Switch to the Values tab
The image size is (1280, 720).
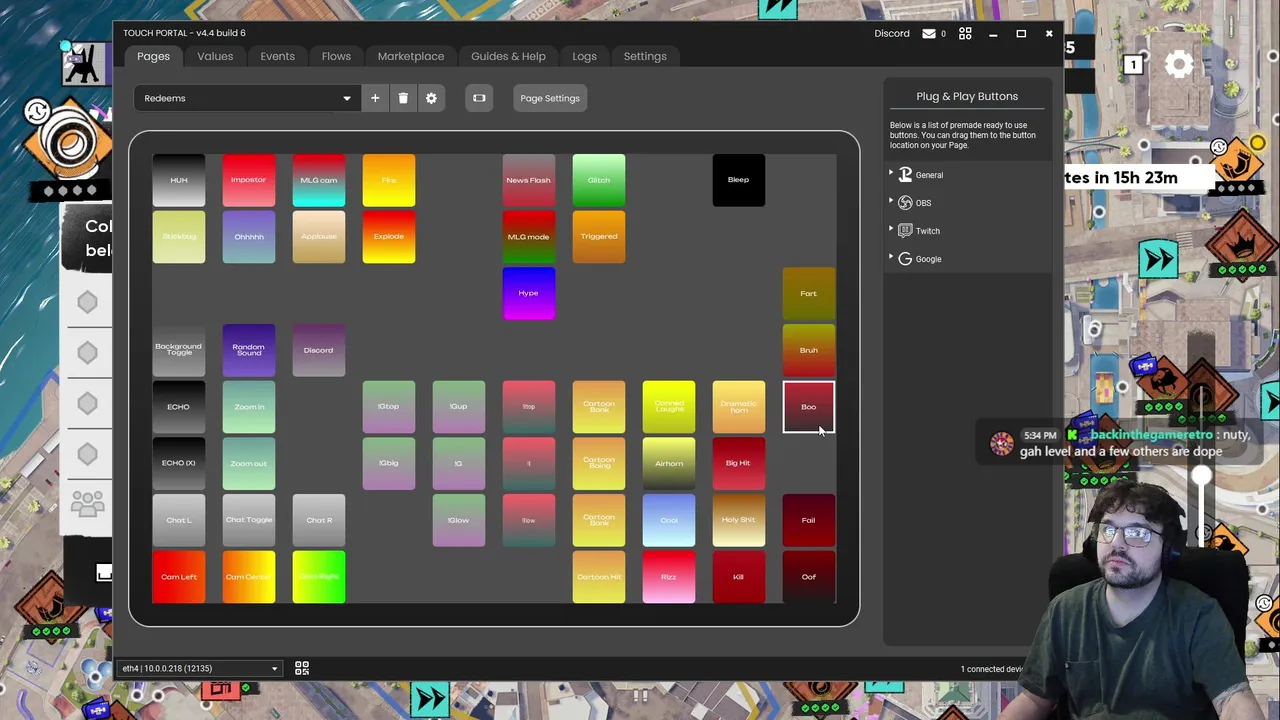click(215, 56)
